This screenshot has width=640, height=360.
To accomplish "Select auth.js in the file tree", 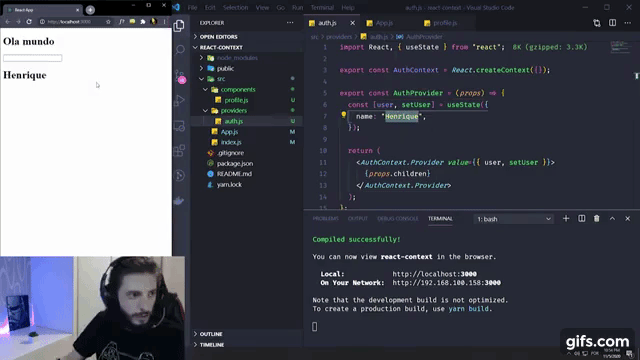I will pos(247,121).
